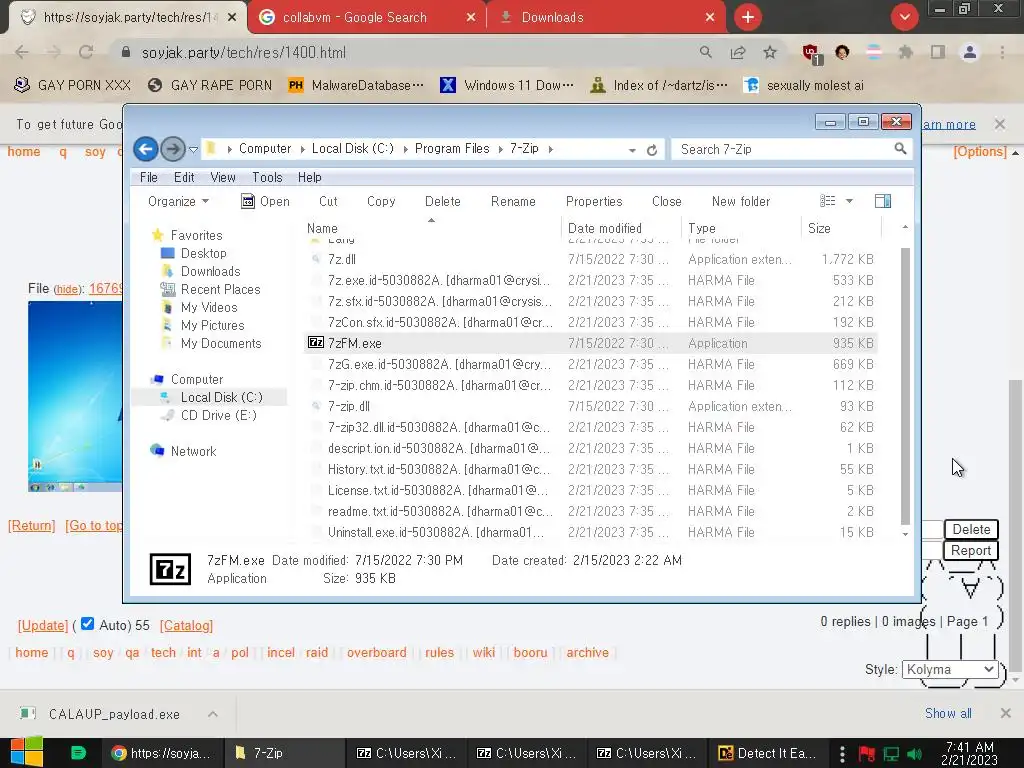
Task: Select Local Disk (C:) in navigation pane
Action: tap(221, 397)
